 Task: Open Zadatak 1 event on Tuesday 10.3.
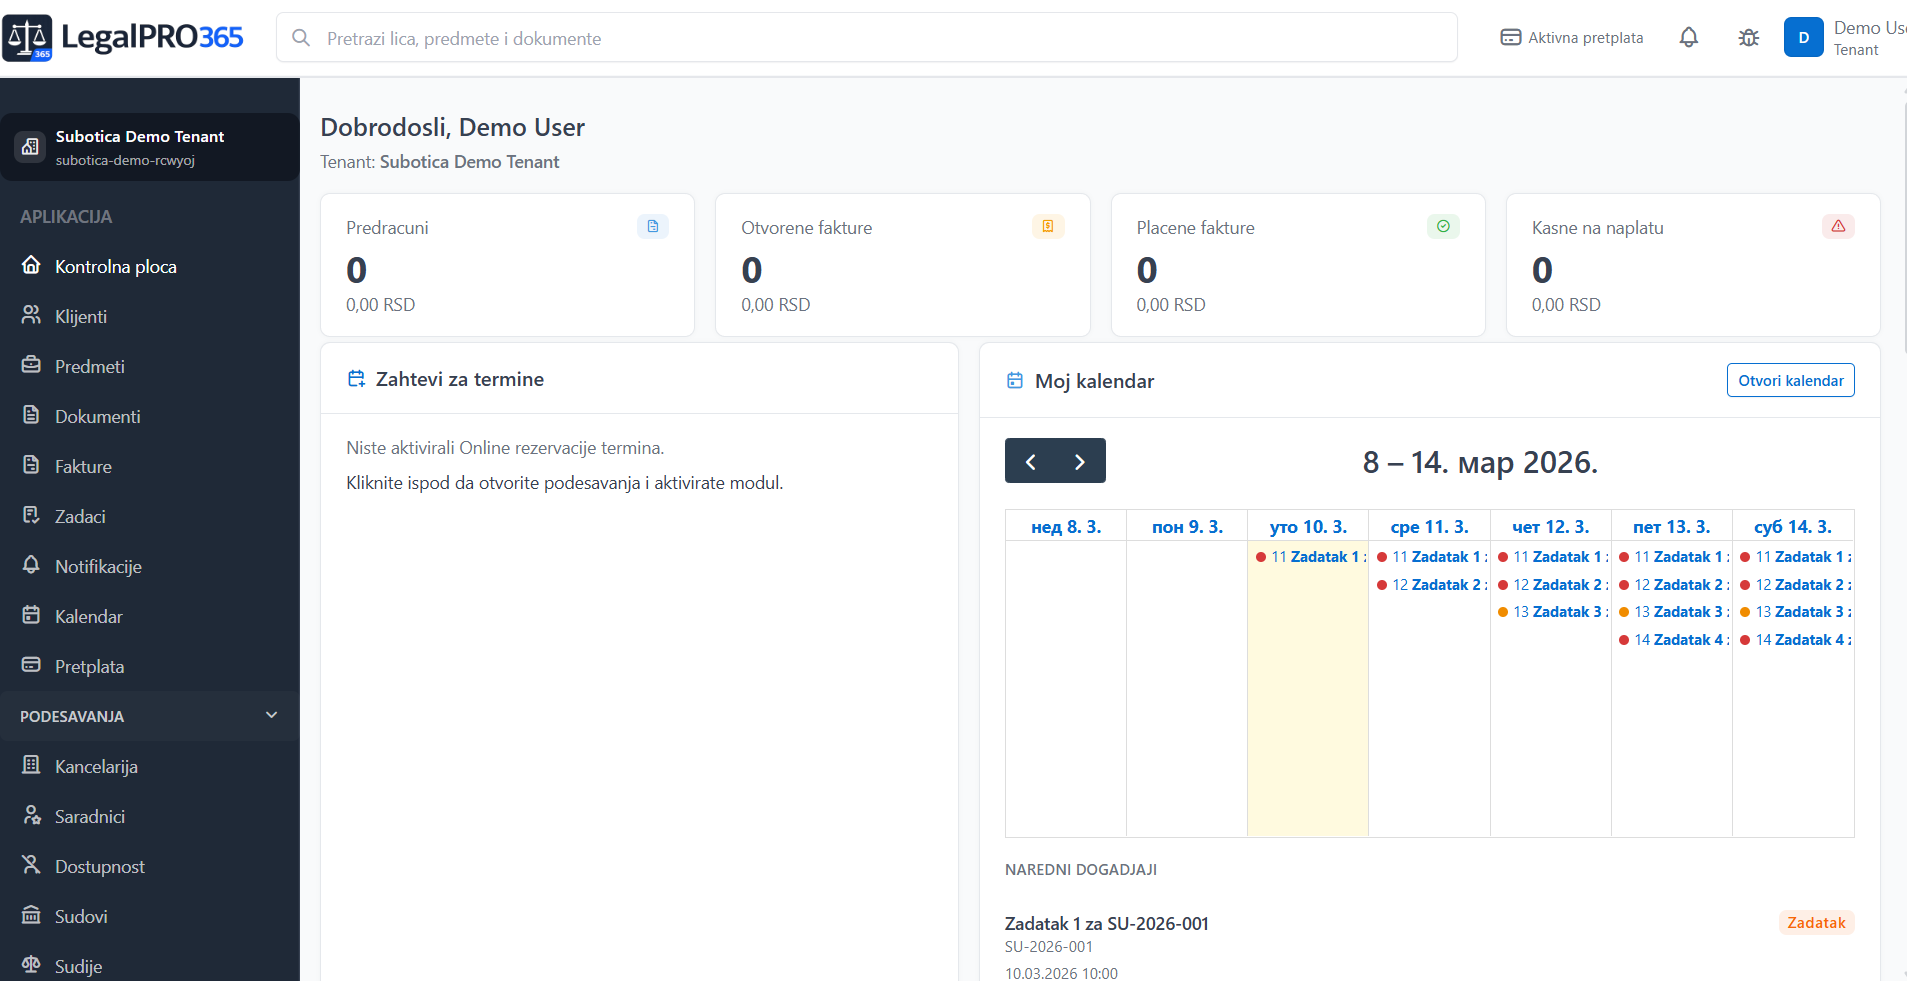pos(1312,557)
